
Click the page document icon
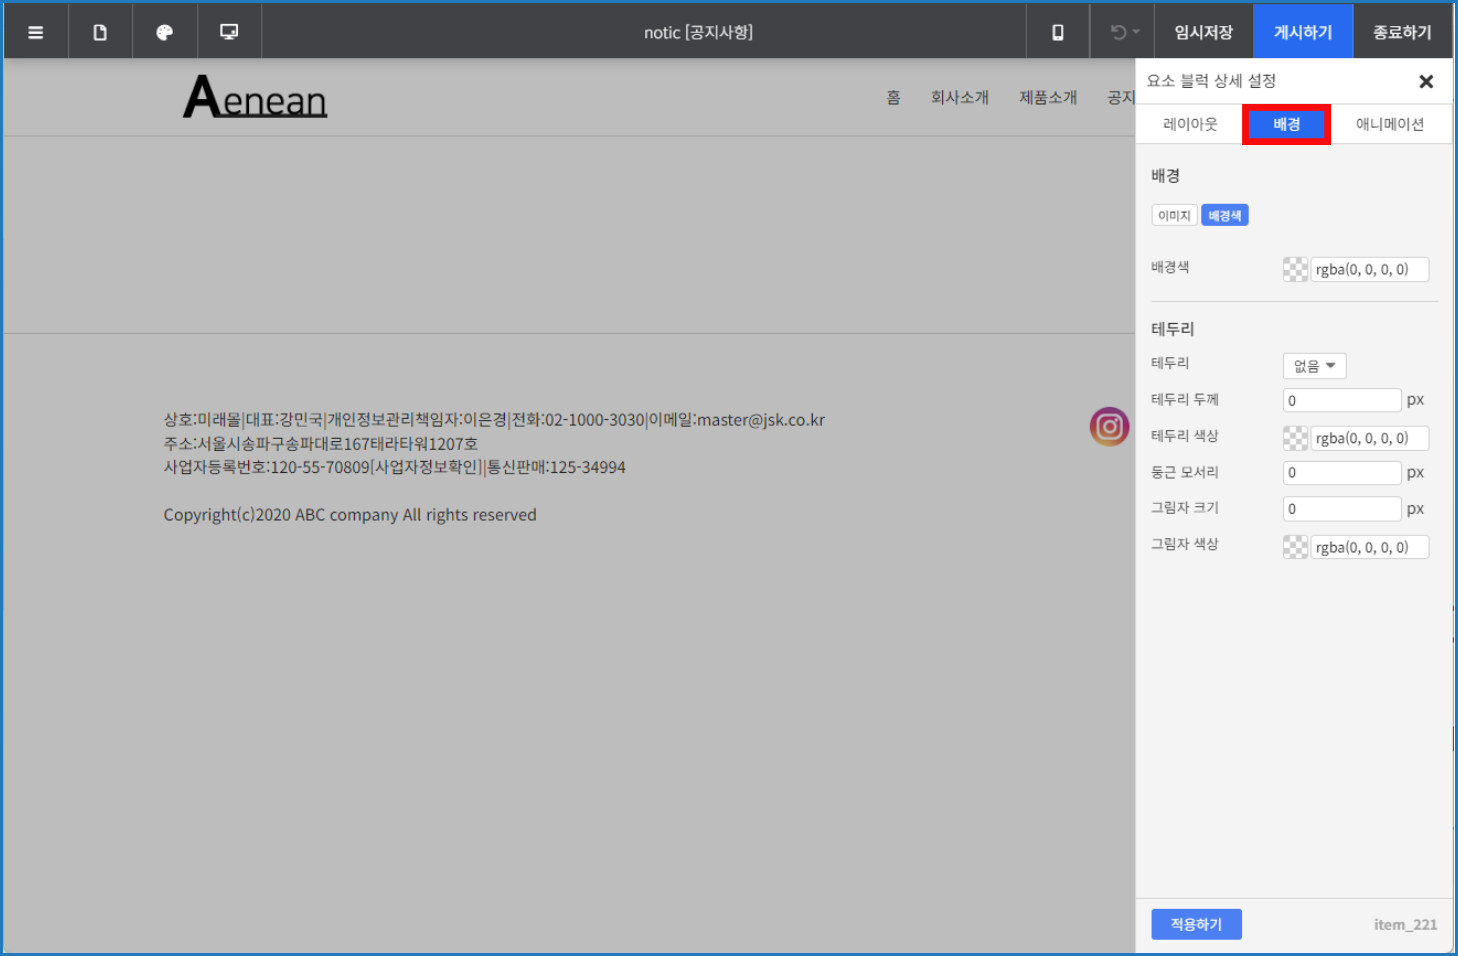point(100,32)
